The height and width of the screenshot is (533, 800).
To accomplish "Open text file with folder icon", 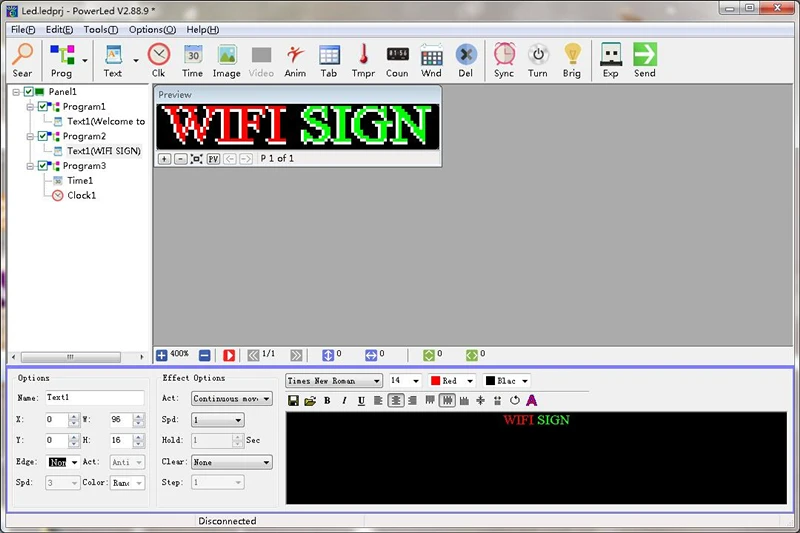I will (x=310, y=401).
